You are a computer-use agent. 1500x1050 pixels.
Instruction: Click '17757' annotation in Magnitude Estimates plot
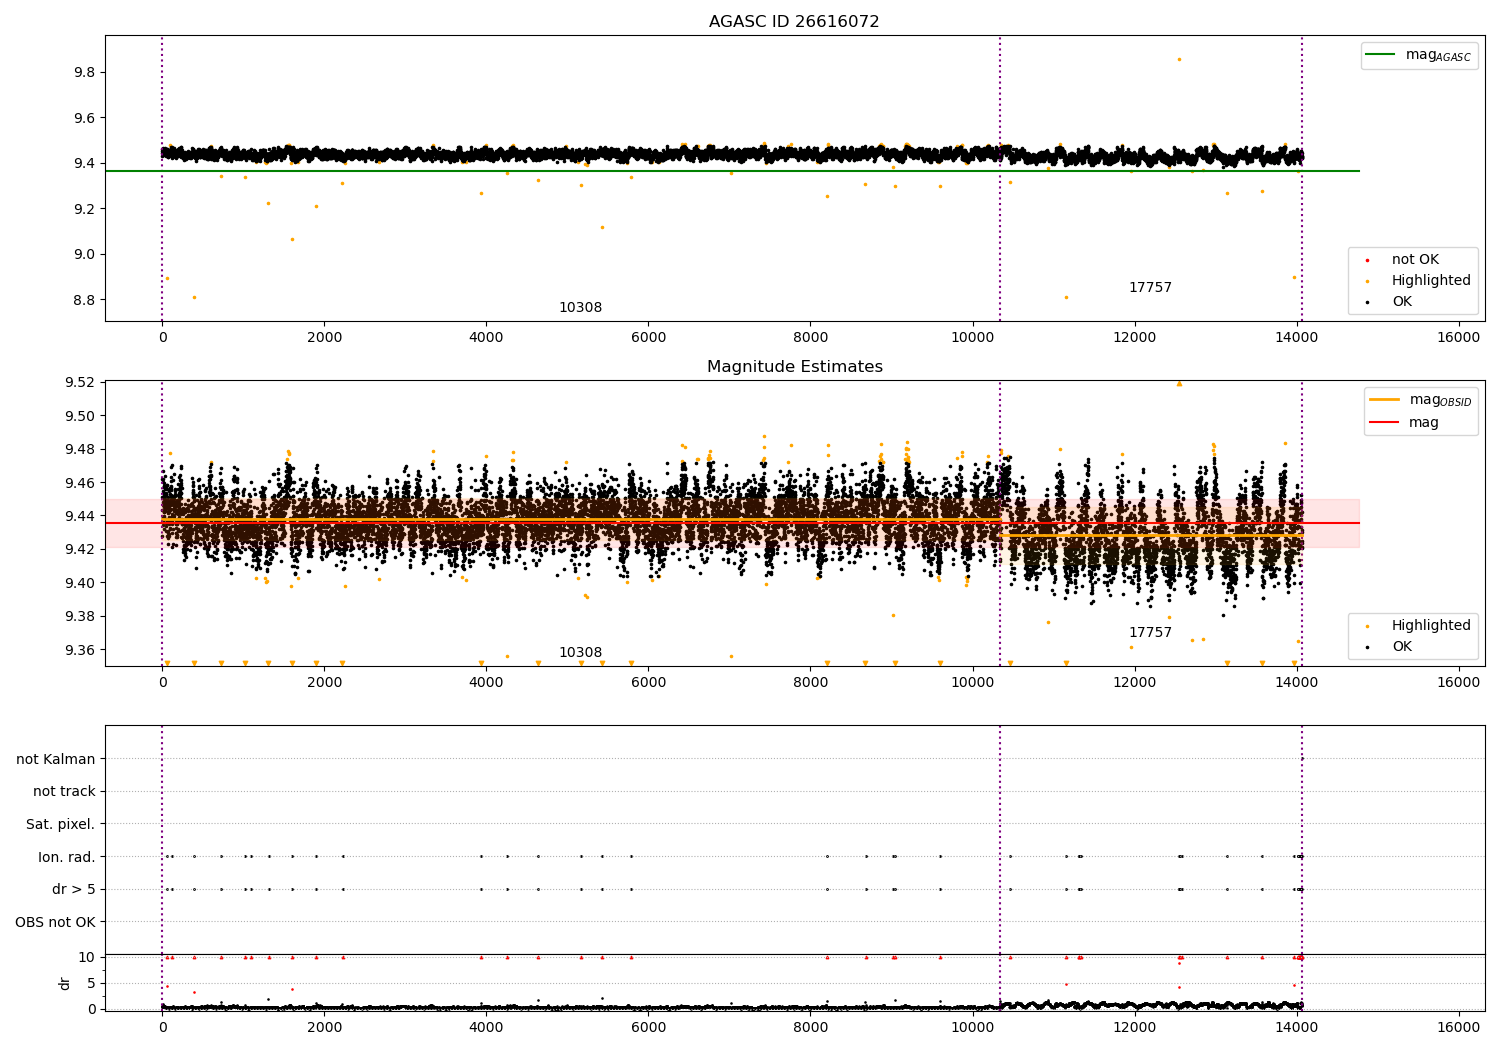click(1150, 633)
